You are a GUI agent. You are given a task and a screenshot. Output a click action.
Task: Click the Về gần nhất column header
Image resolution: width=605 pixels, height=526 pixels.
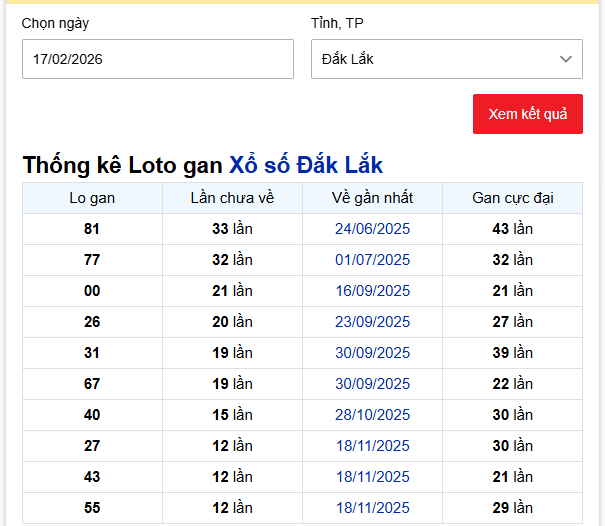(x=372, y=198)
